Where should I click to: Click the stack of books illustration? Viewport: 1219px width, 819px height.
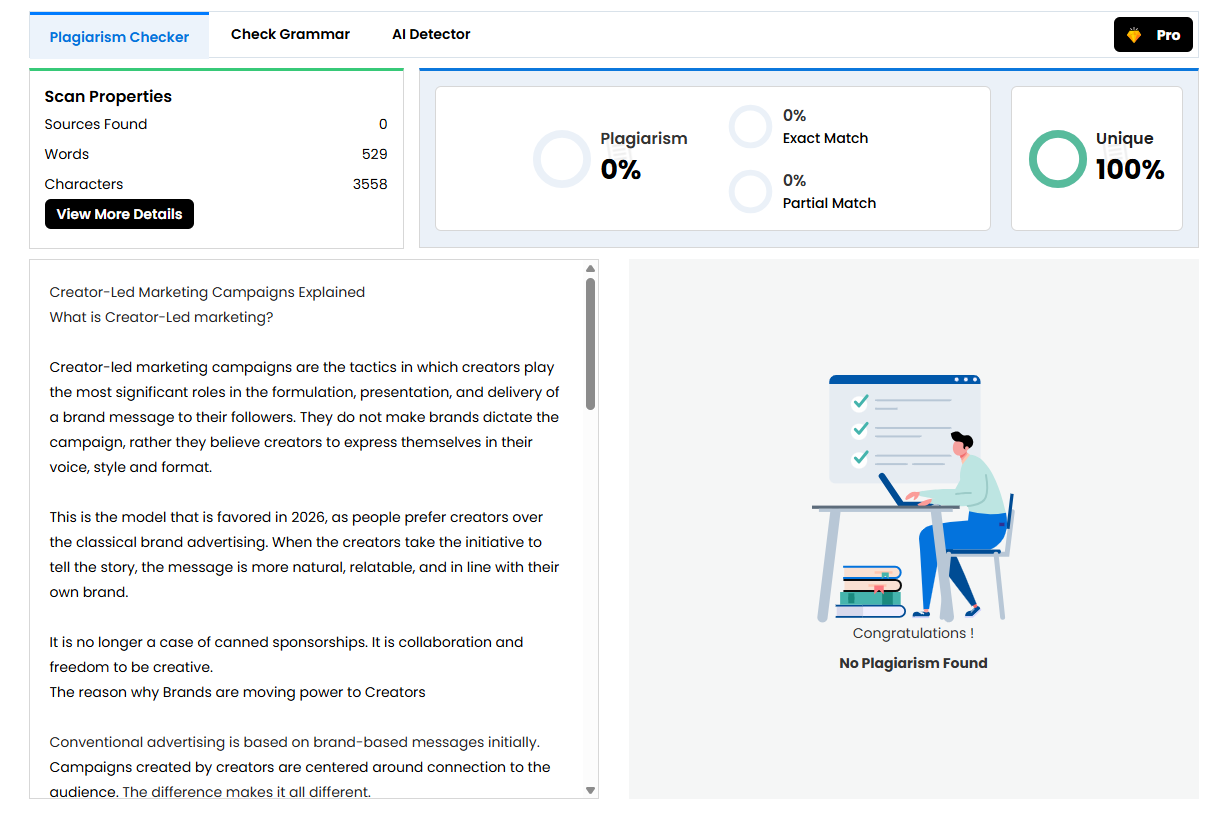(x=871, y=592)
